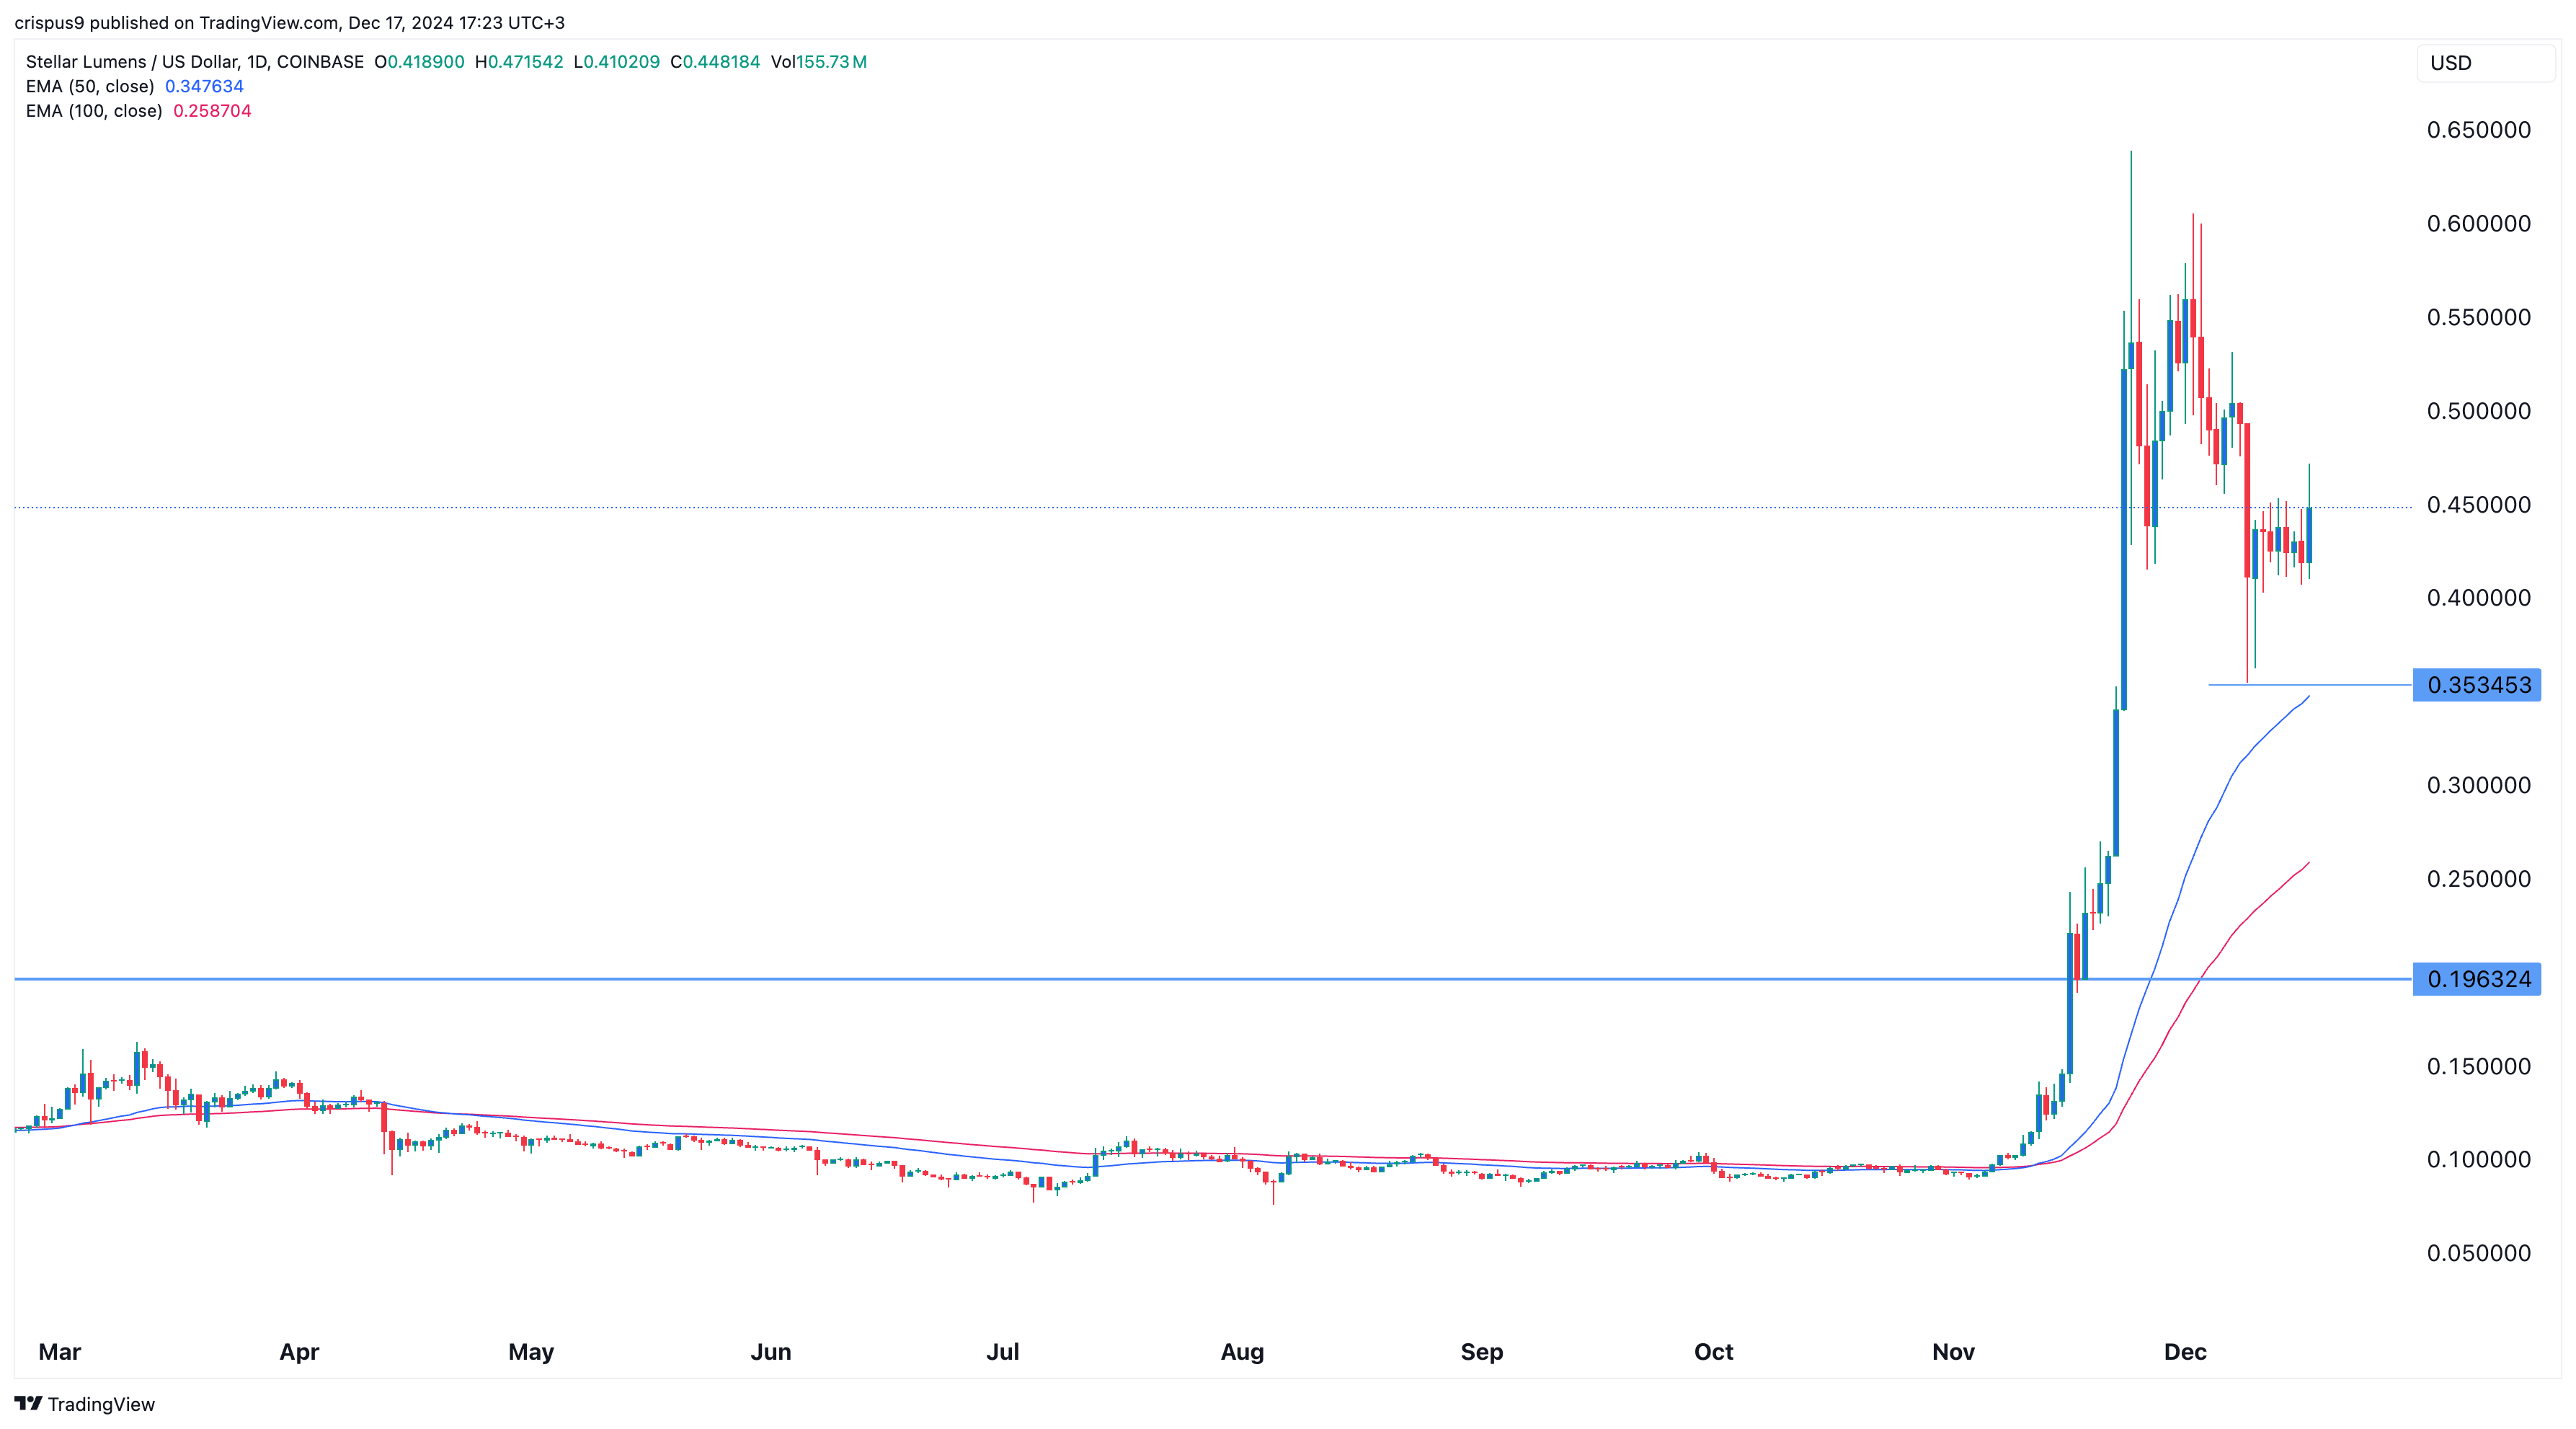The image size is (2576, 1429).
Task: Toggle visibility of the EMA (50, close) indicator
Action: (93, 86)
